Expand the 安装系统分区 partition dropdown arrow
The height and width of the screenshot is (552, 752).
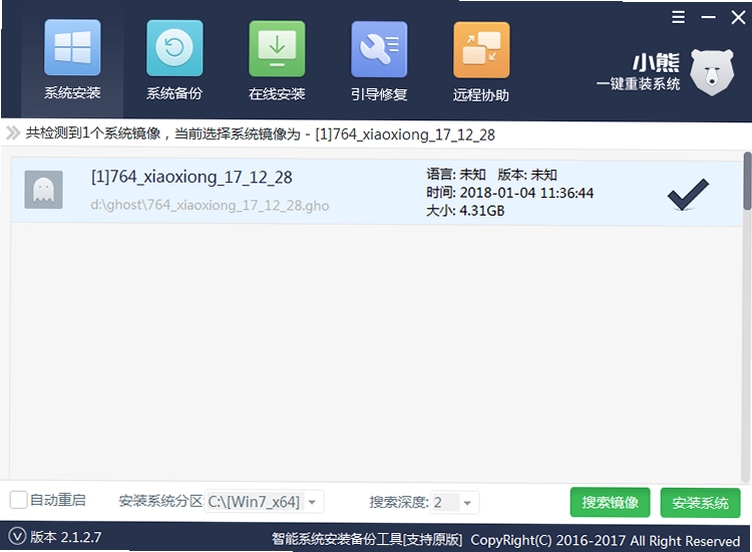[312, 502]
